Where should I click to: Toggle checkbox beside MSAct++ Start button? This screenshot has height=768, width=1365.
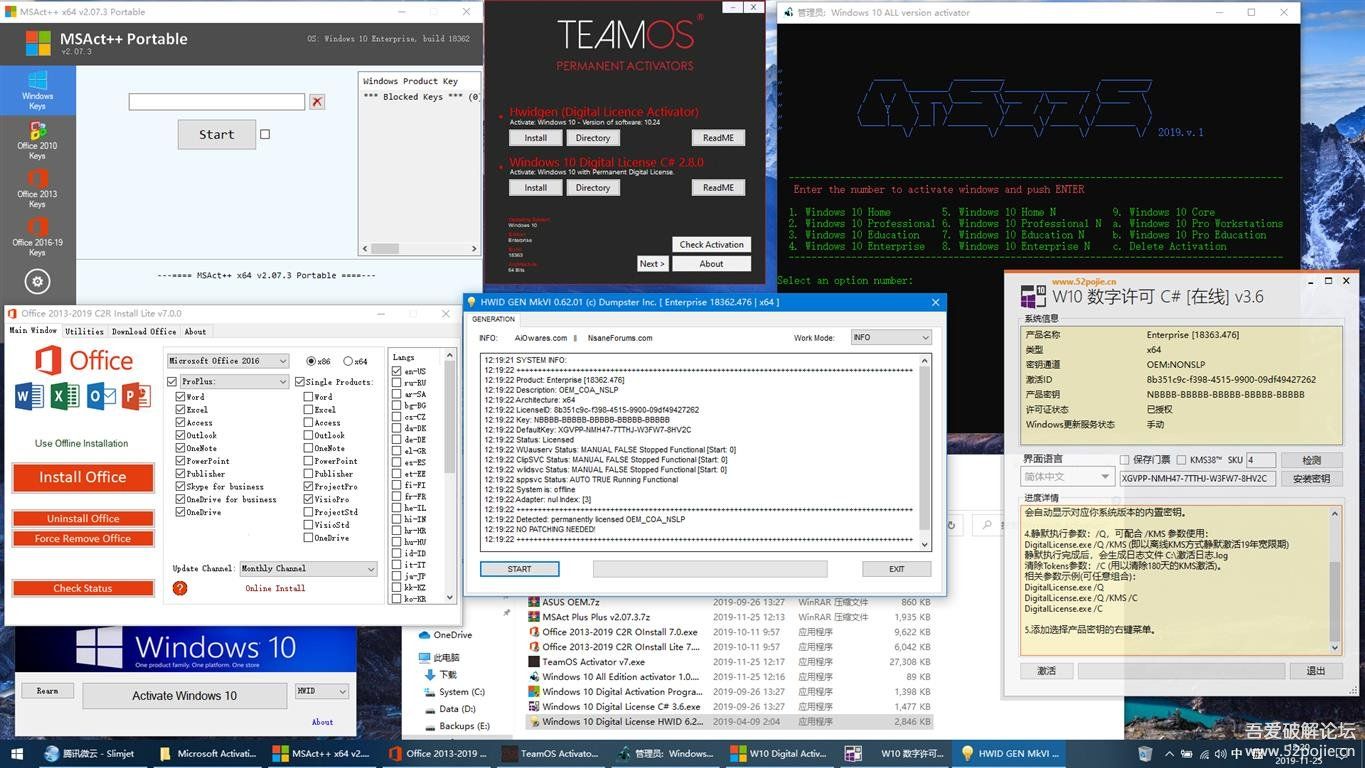(265, 134)
